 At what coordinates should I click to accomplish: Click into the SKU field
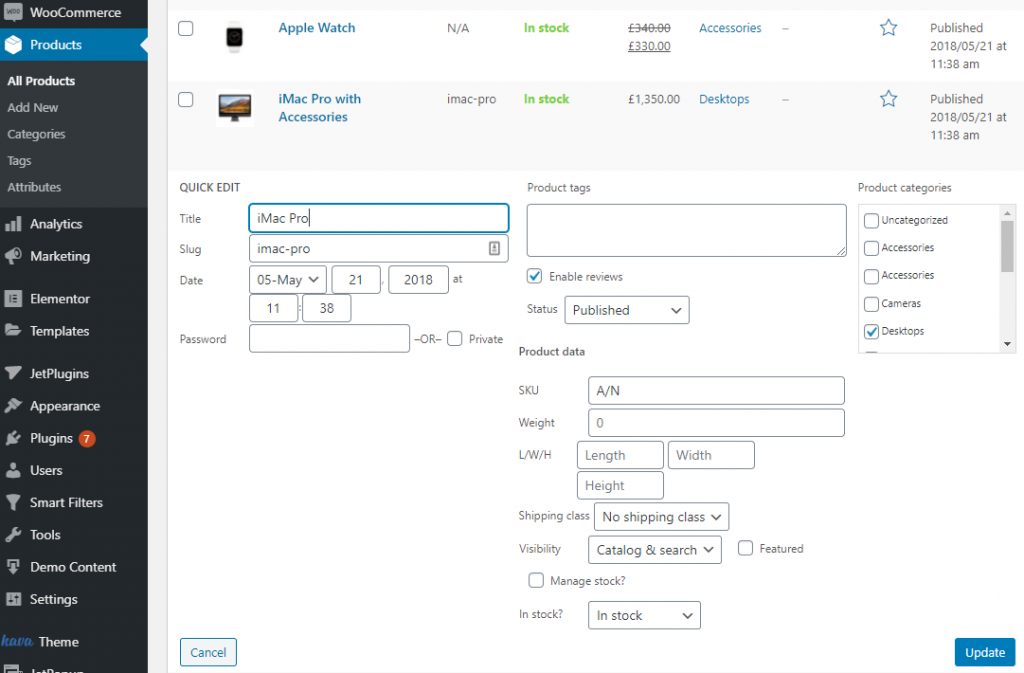[716, 390]
